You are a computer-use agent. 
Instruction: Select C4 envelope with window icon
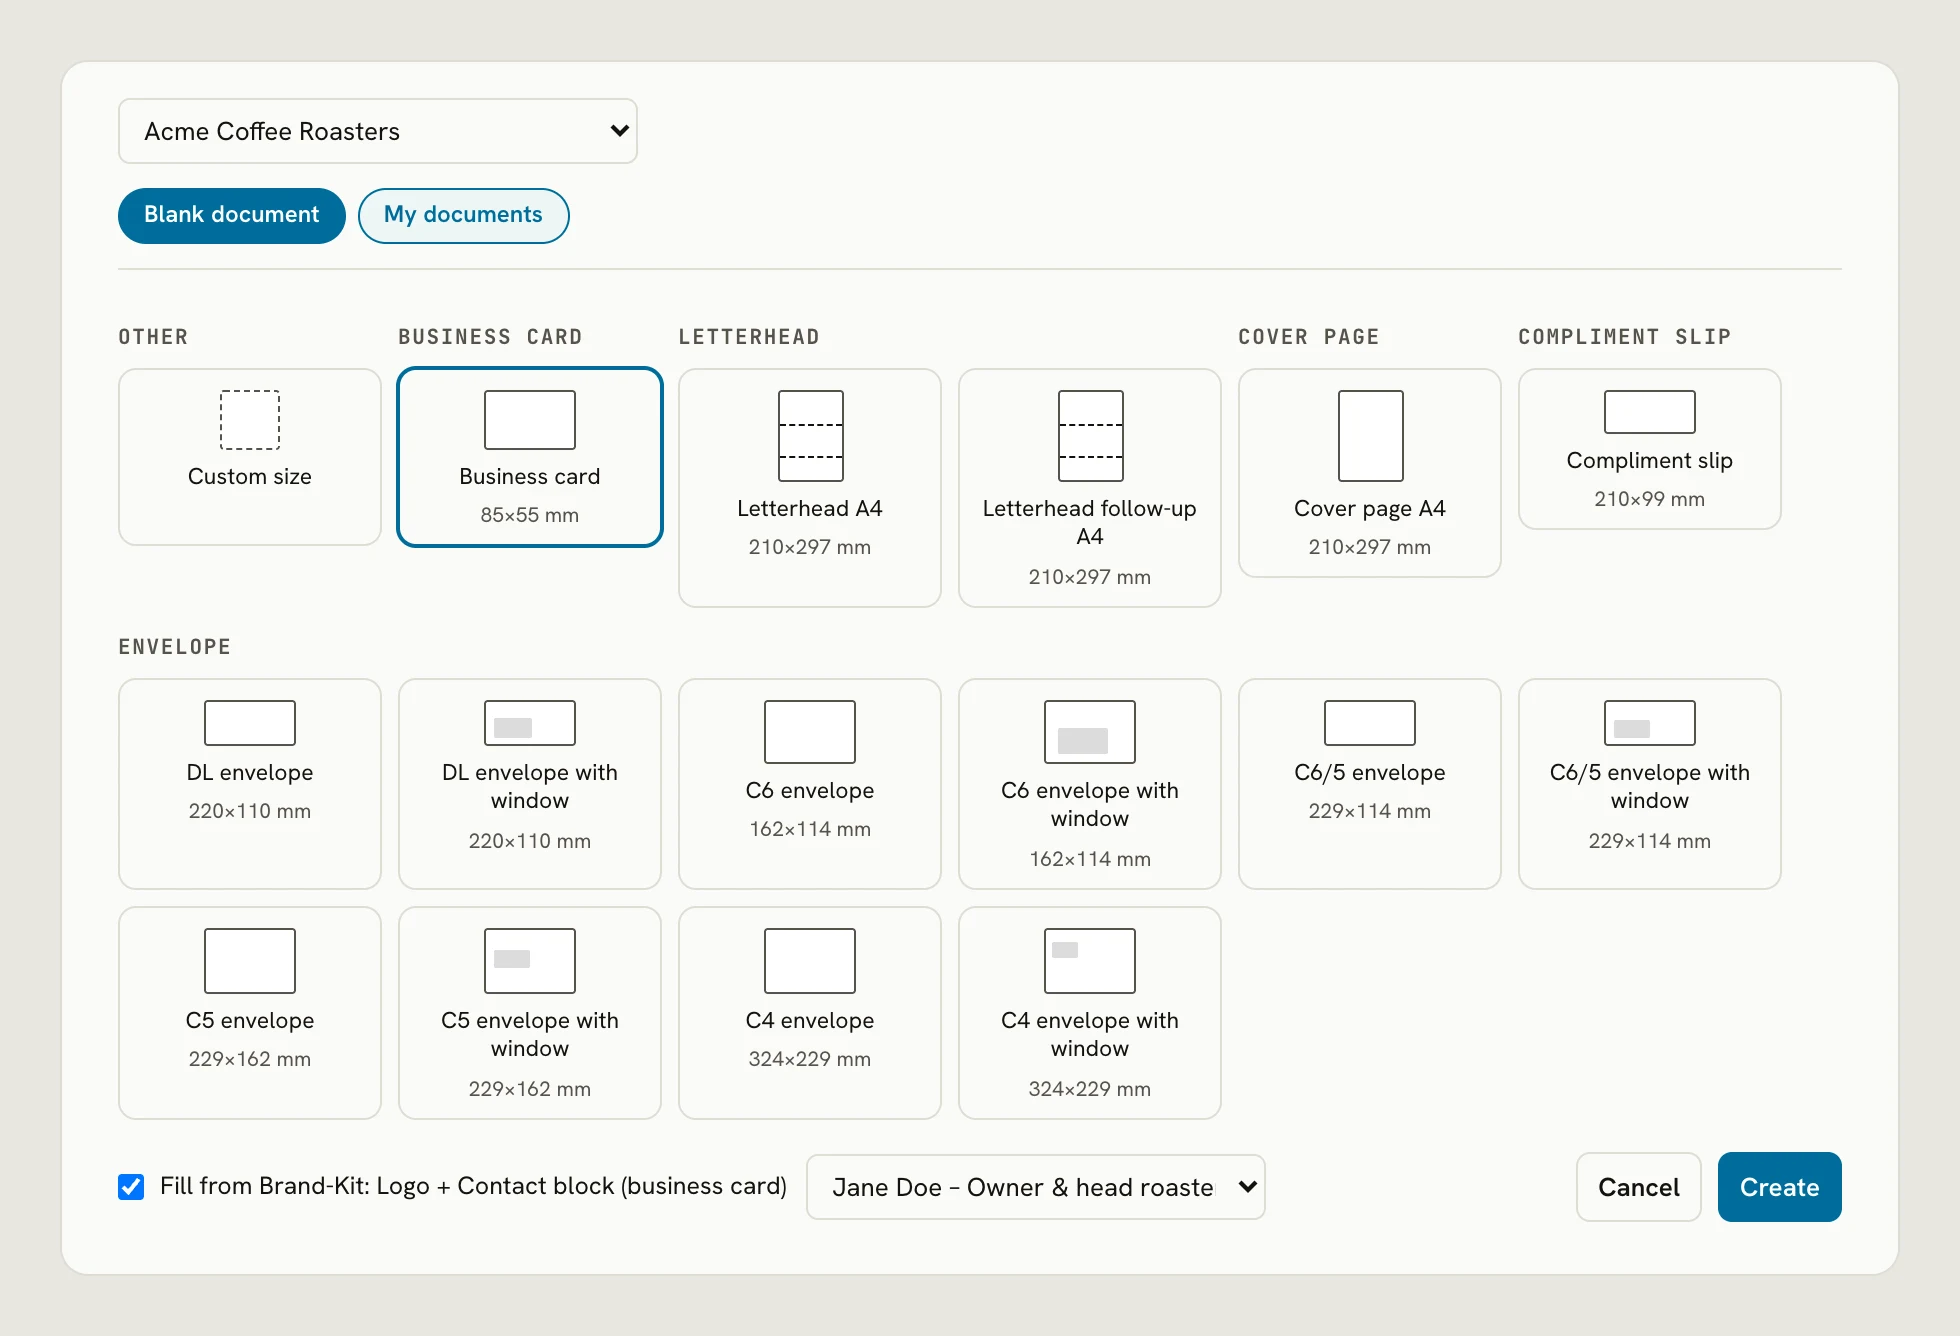(1090, 961)
